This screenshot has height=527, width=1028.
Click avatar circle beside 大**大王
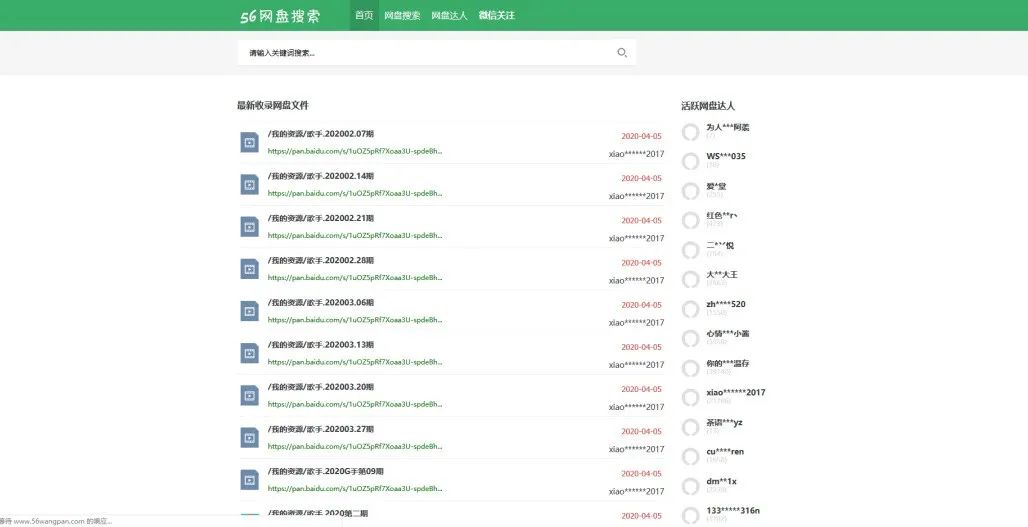point(690,279)
